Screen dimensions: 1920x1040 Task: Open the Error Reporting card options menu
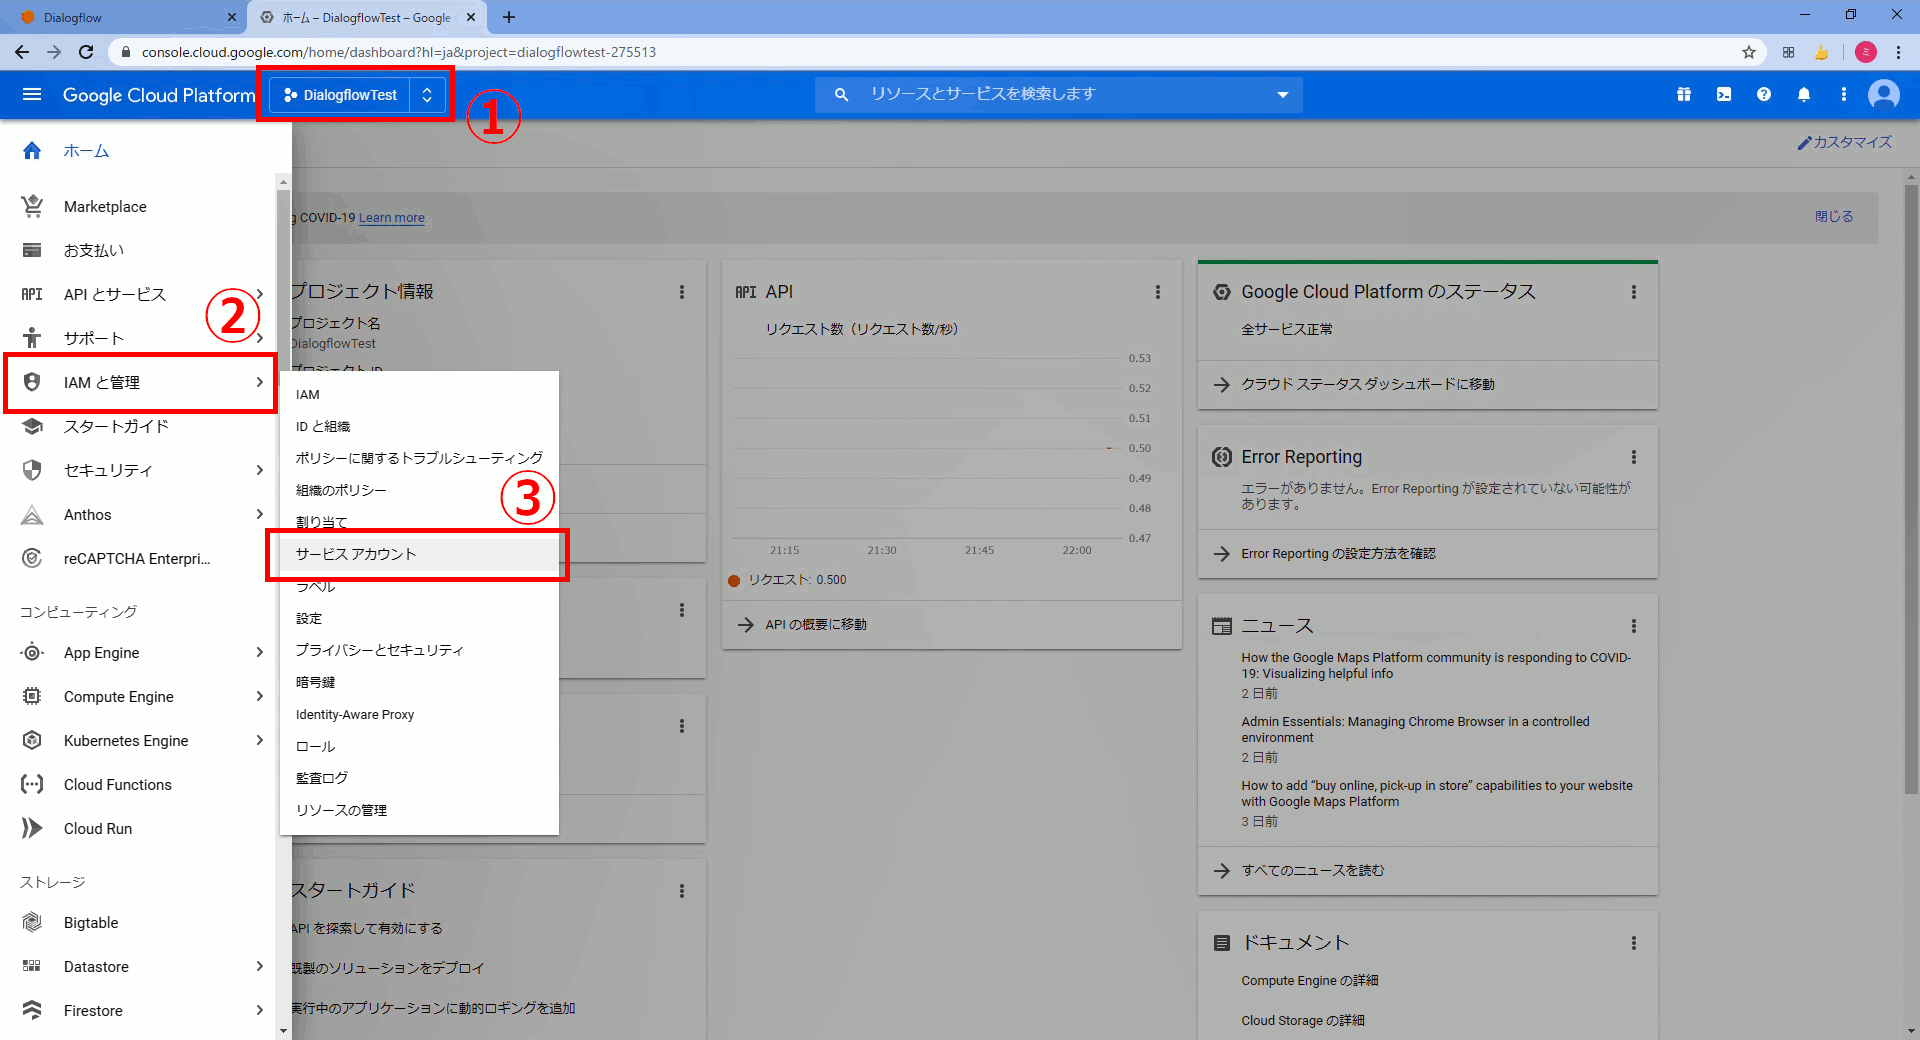pyautogui.click(x=1634, y=457)
